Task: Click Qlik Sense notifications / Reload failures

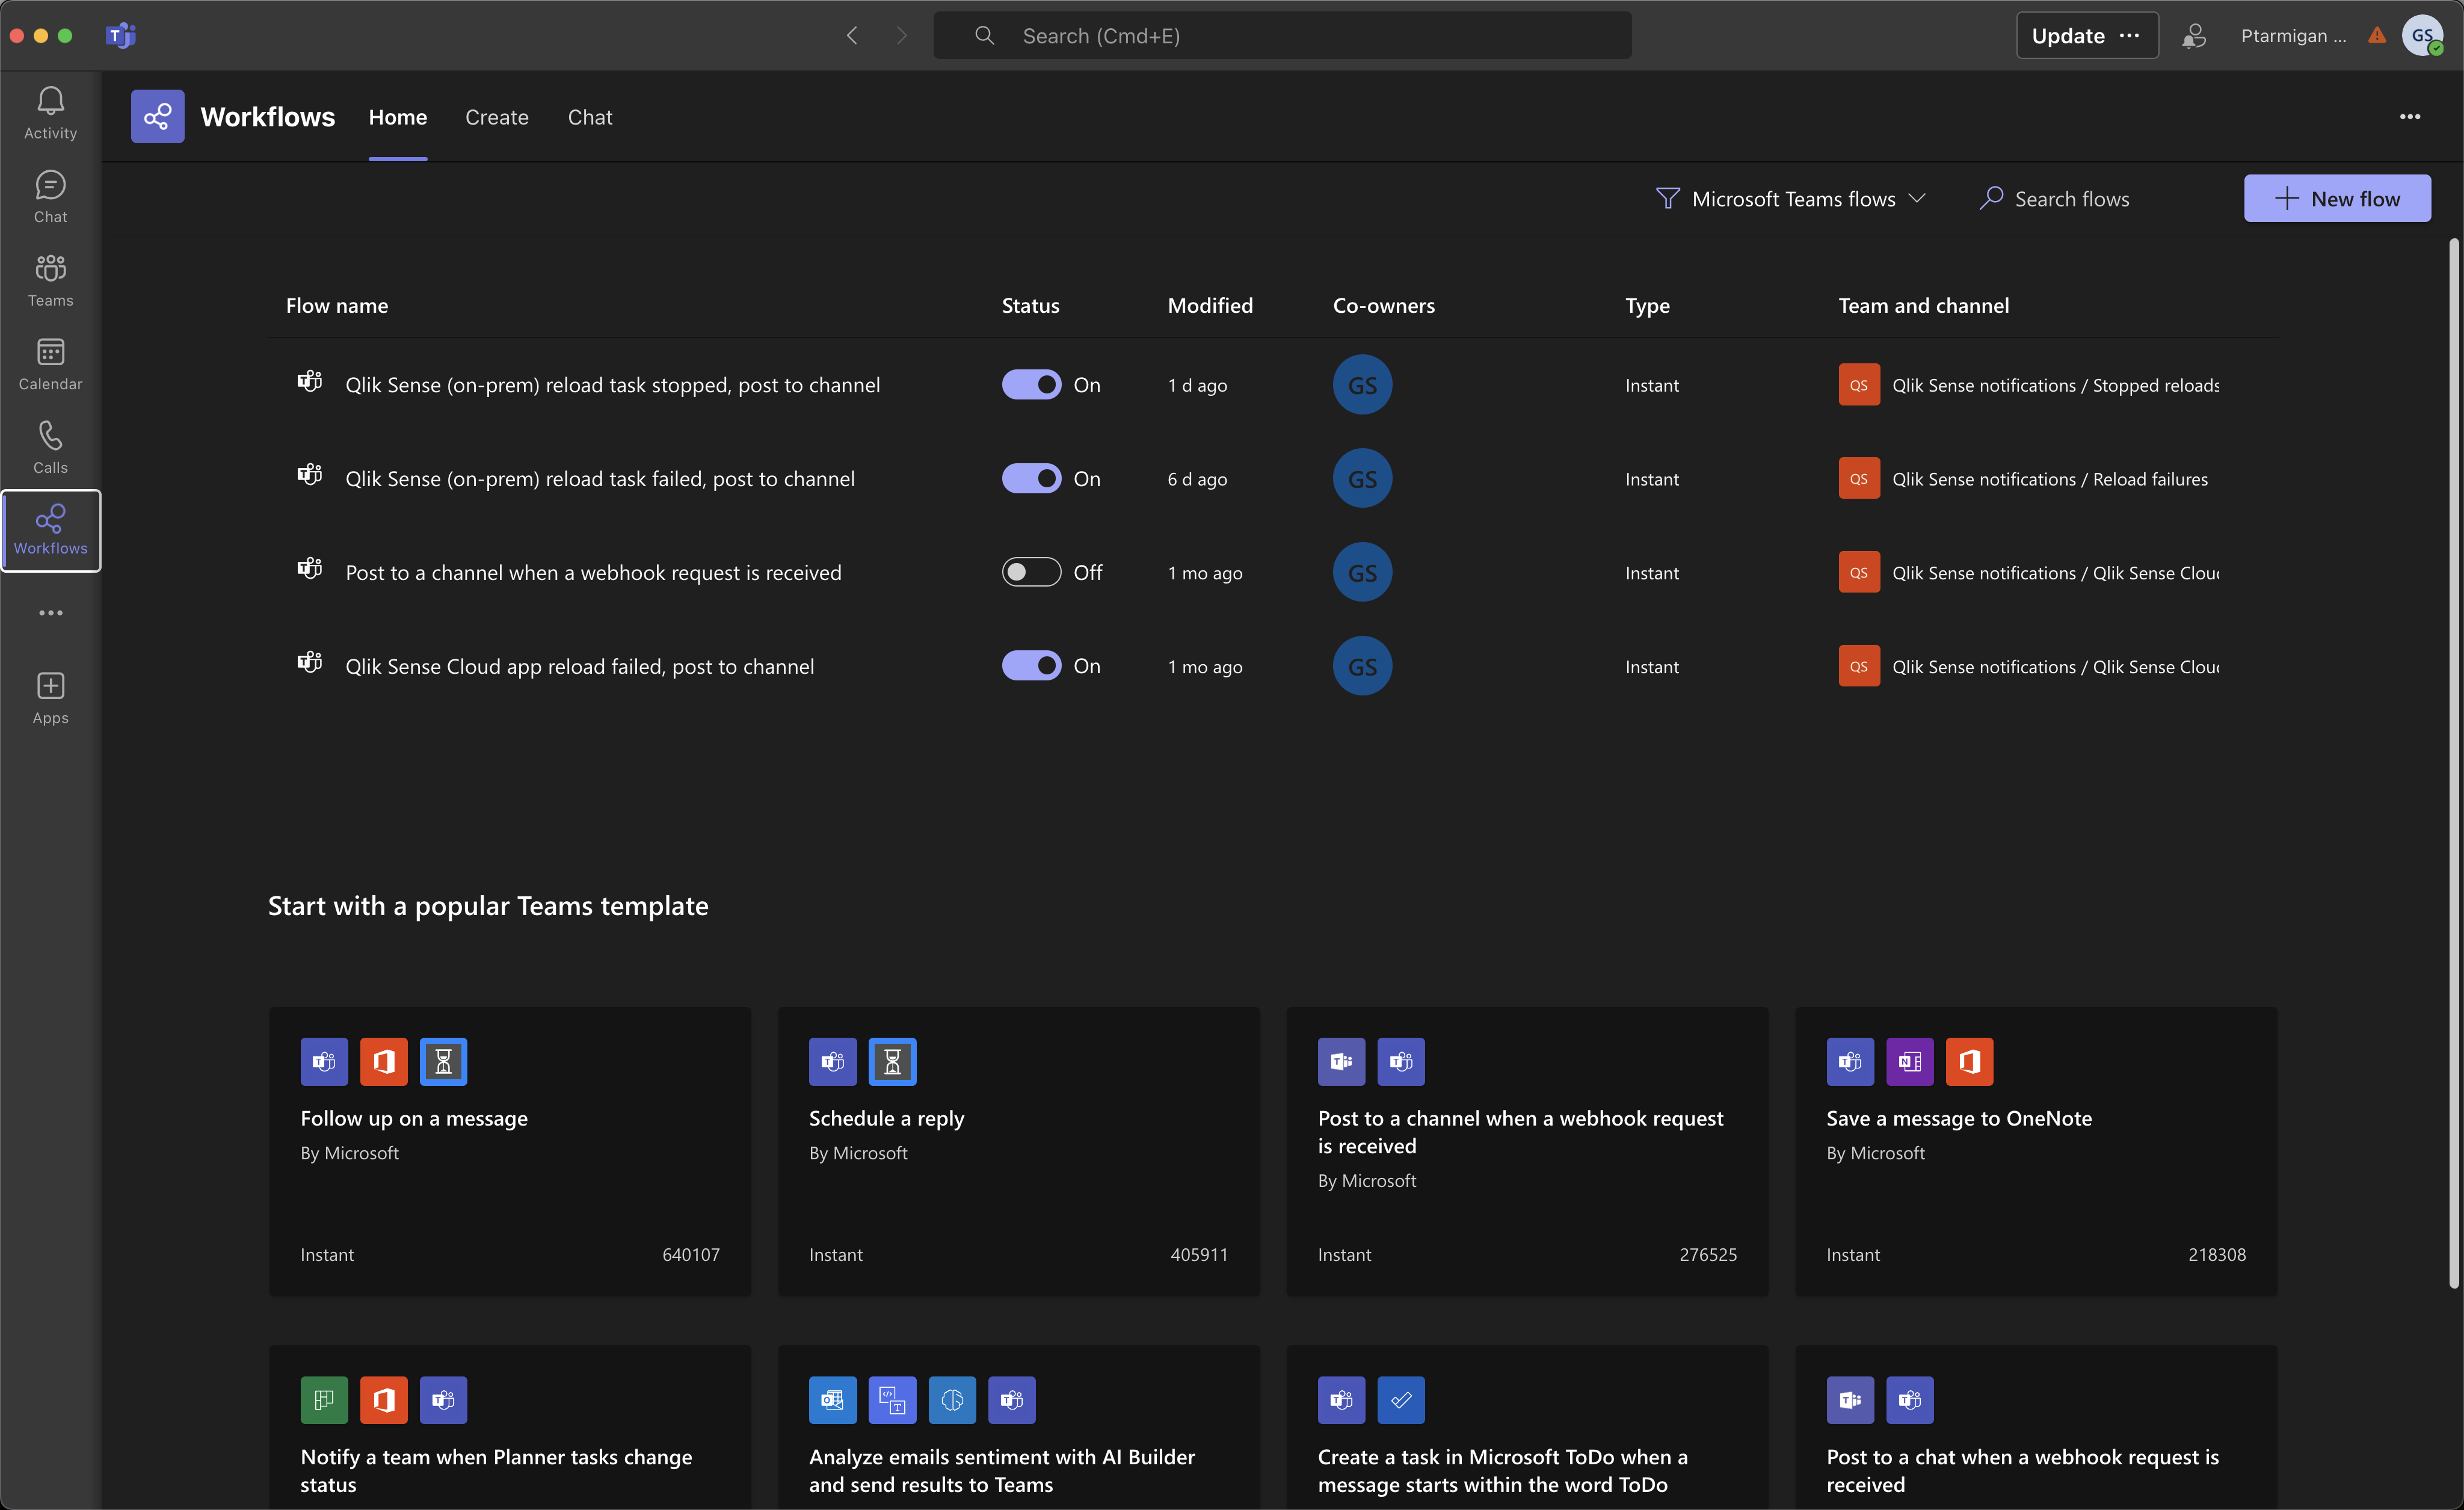Action: pos(2050,479)
